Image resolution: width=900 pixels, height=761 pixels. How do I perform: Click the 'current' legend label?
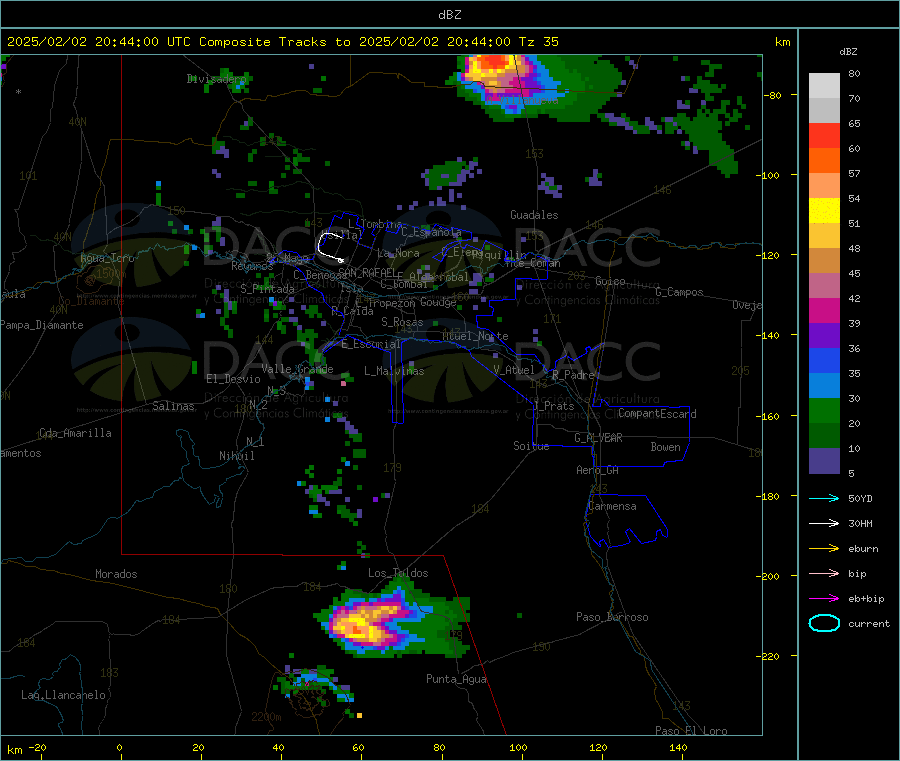tap(869, 623)
